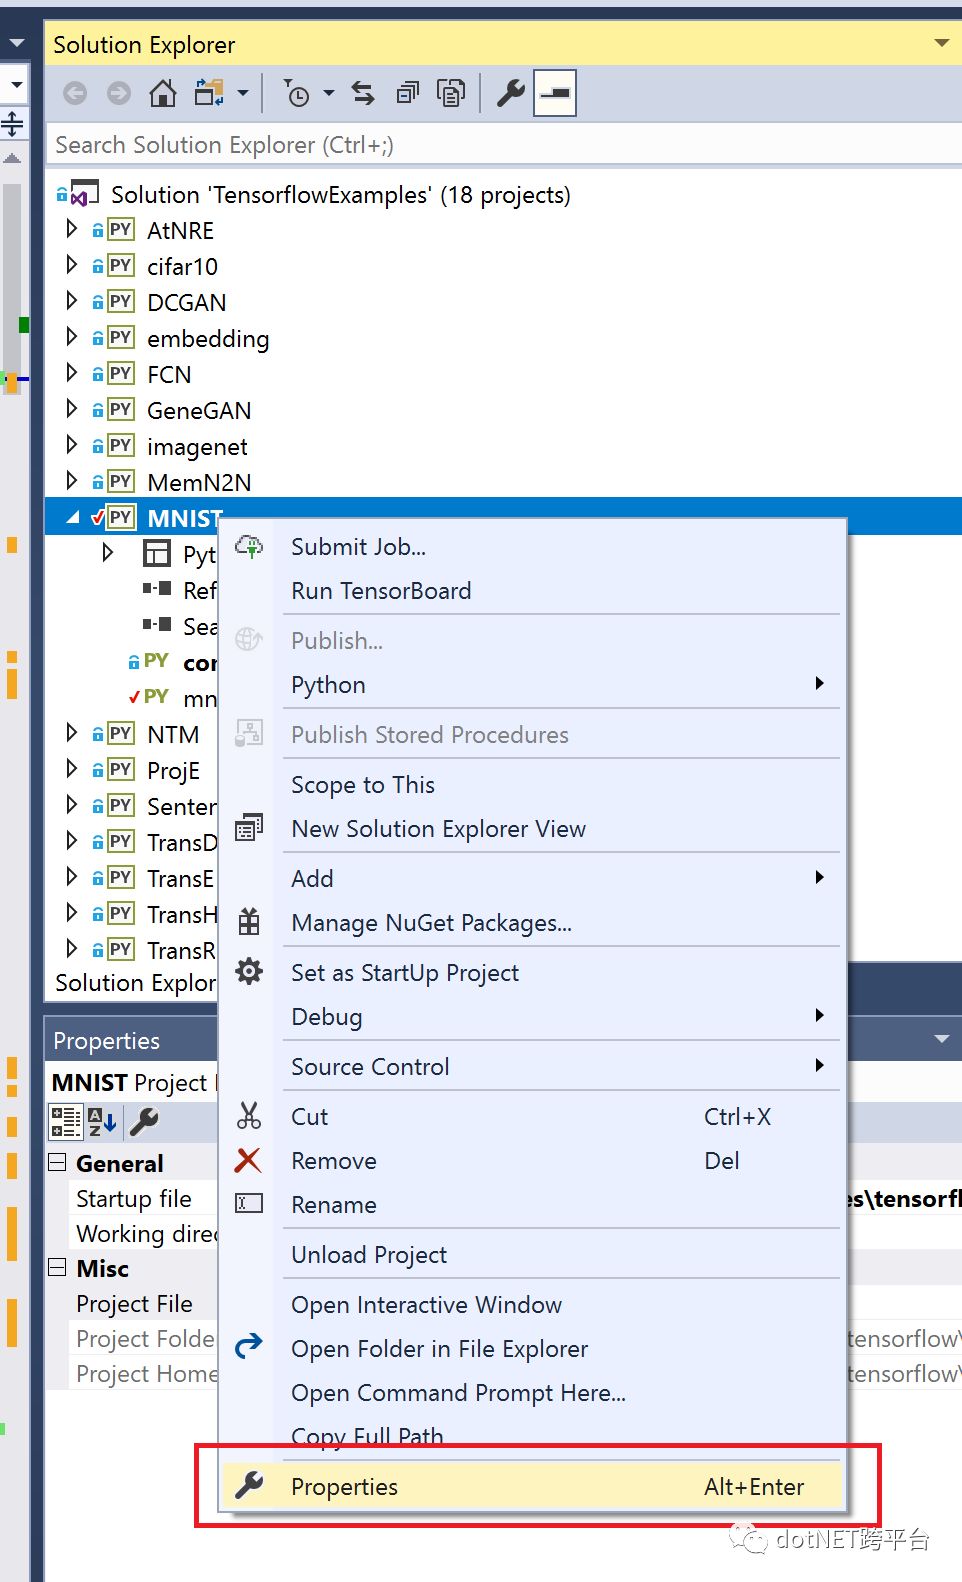Click the scissors Cut icon
Viewport: 962px width, 1582px height.
coord(249,1115)
